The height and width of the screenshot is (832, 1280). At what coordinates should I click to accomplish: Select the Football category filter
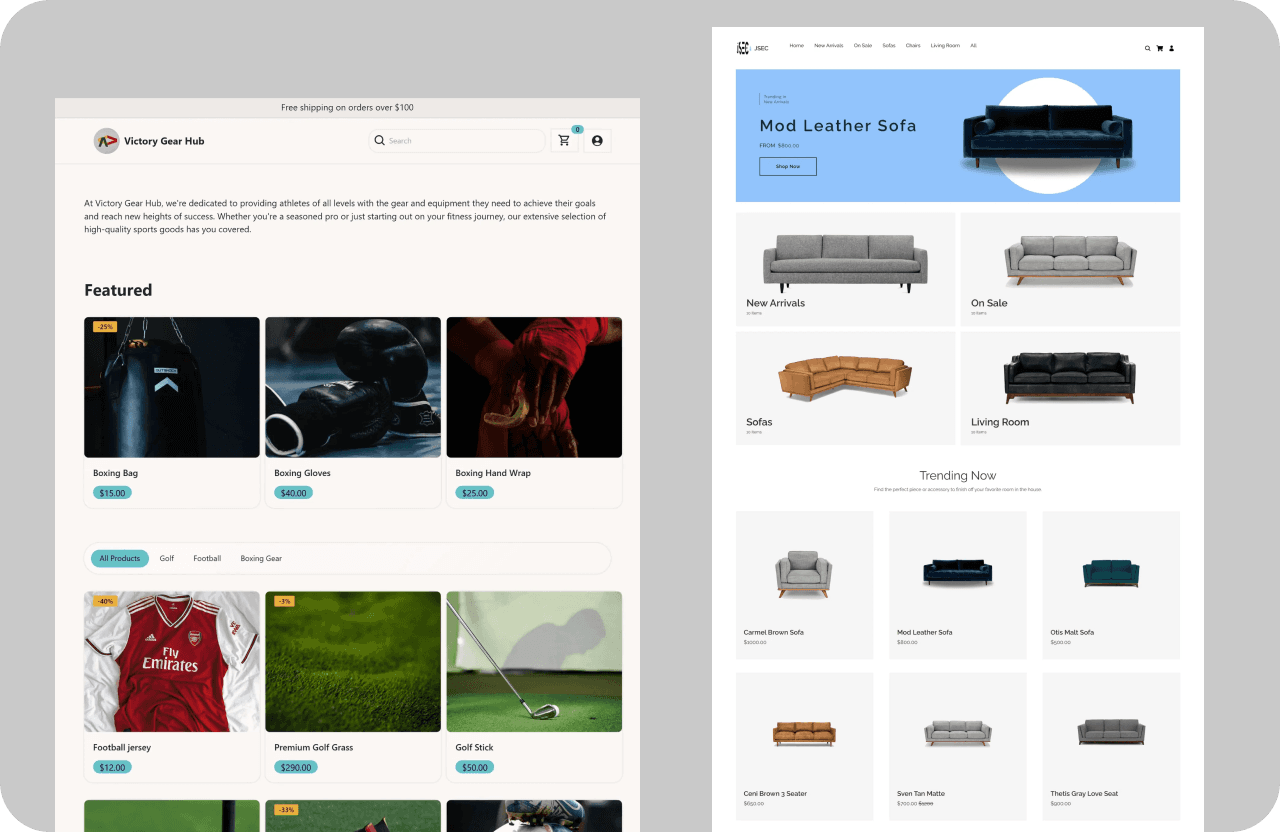tap(207, 558)
